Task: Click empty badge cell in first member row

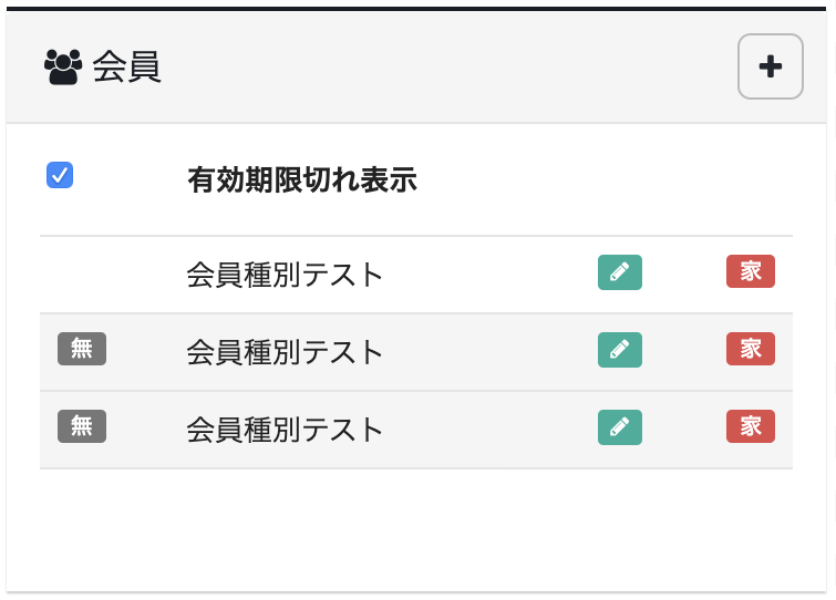Action: point(82,274)
